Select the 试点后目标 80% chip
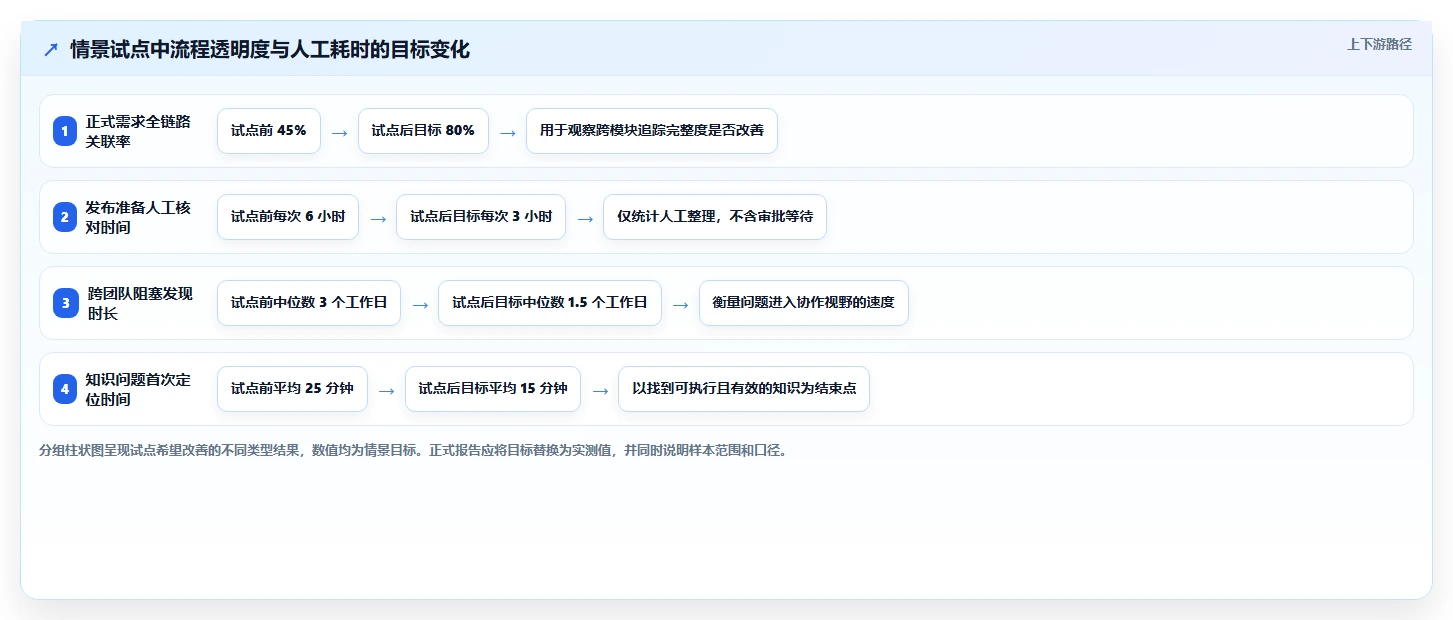This screenshot has height=620, width=1453. click(423, 131)
